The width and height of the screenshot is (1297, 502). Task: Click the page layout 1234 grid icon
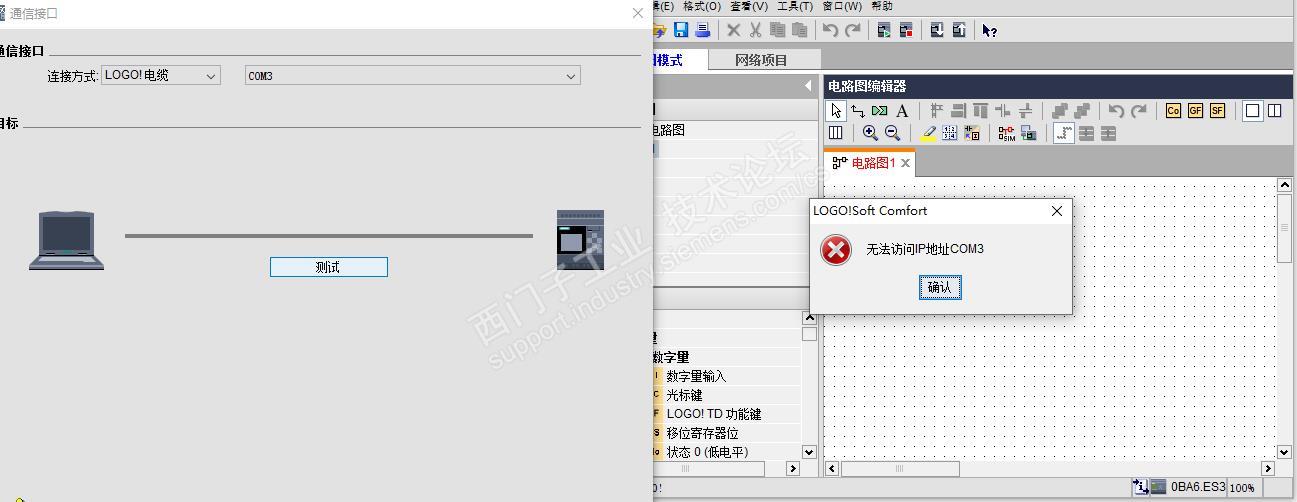[950, 133]
